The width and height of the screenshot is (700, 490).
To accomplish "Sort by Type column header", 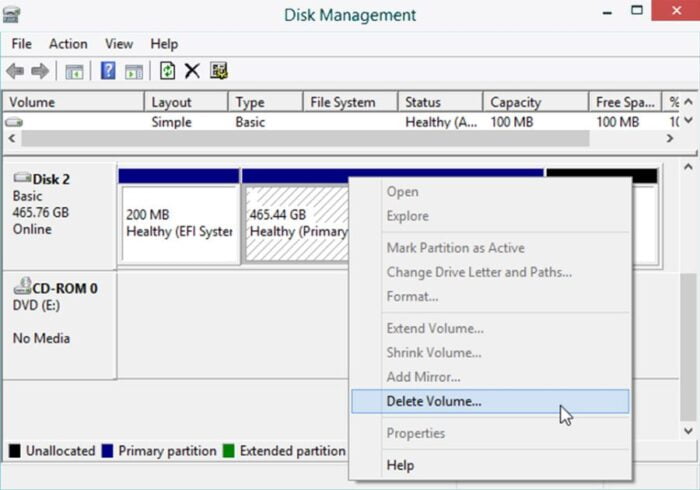I will (266, 102).
